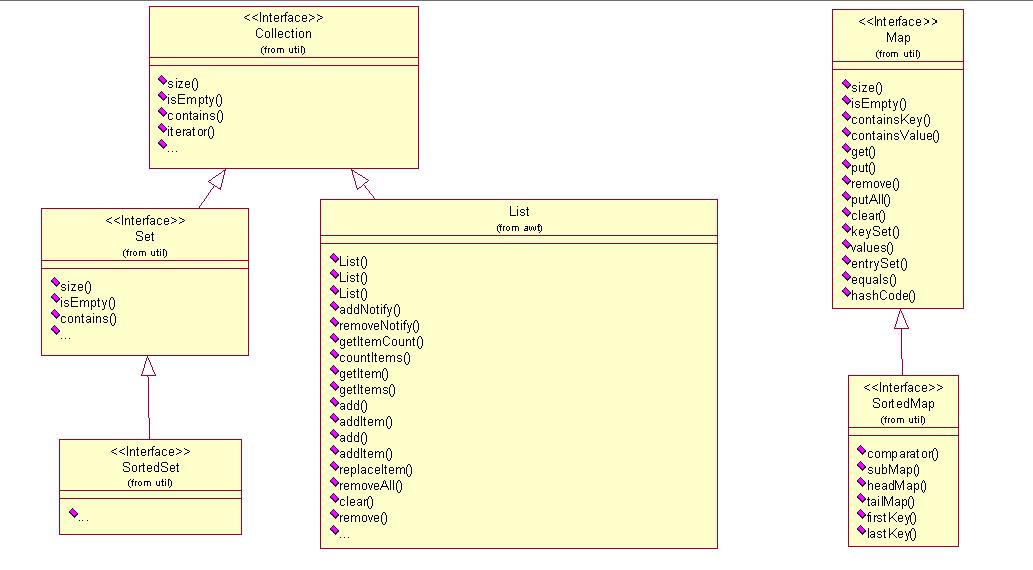Select the diamond icon next to firstKey()
Viewport: 1033px width, 570px height.
pyautogui.click(x=861, y=514)
